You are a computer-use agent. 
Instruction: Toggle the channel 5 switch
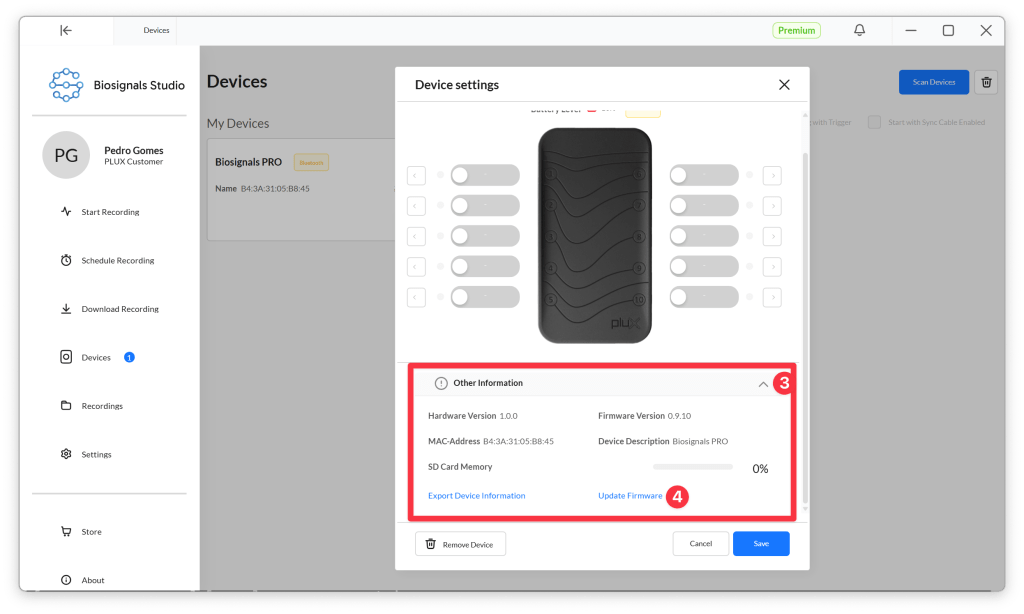coord(485,297)
